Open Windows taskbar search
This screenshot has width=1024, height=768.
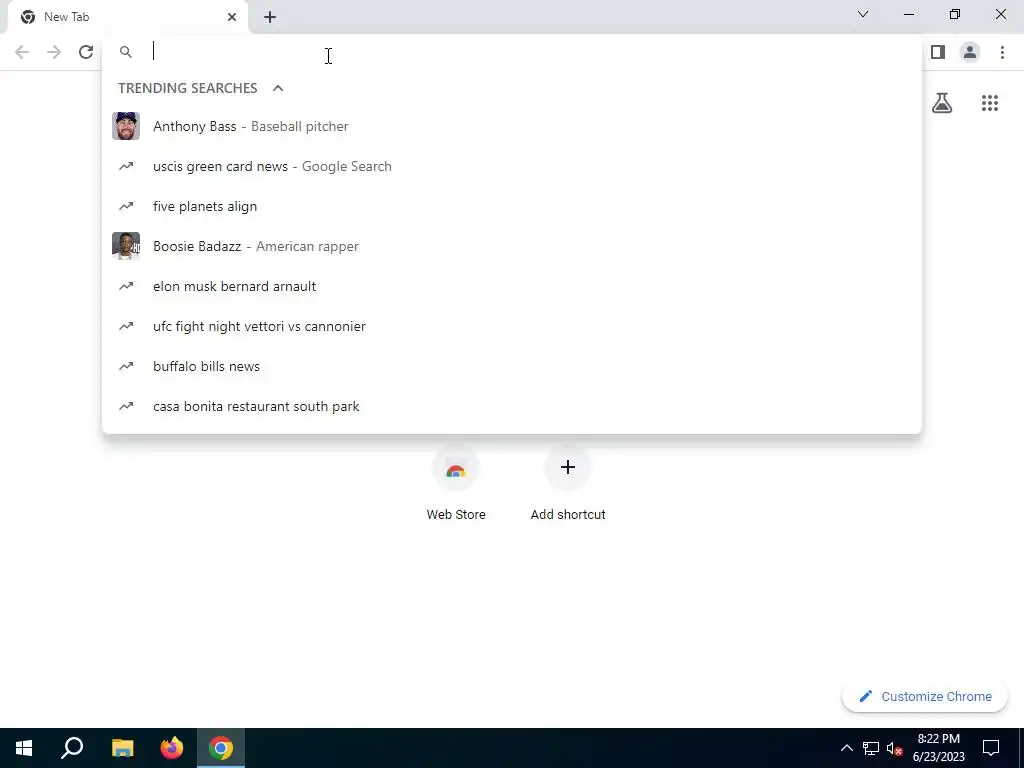point(72,748)
